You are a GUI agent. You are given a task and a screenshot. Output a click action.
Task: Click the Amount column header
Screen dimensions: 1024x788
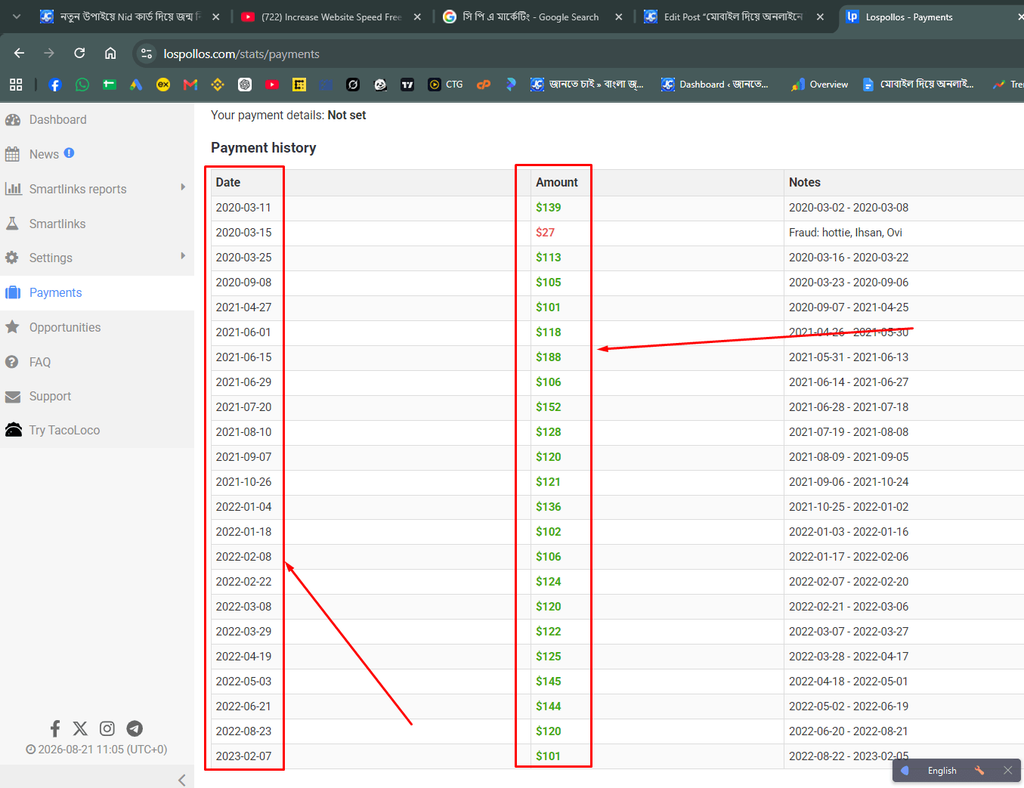coord(556,182)
